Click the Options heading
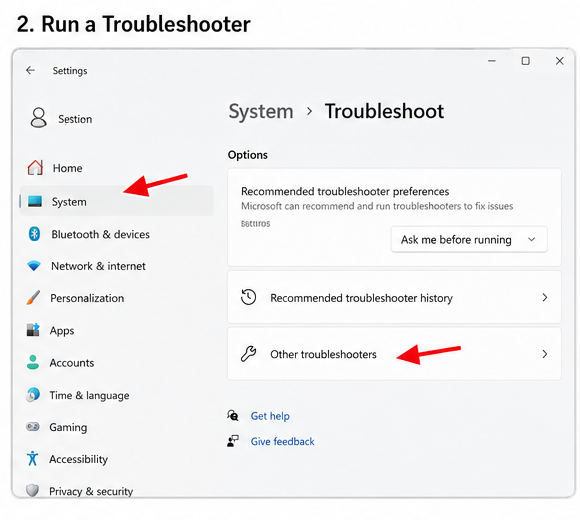 pyautogui.click(x=247, y=155)
